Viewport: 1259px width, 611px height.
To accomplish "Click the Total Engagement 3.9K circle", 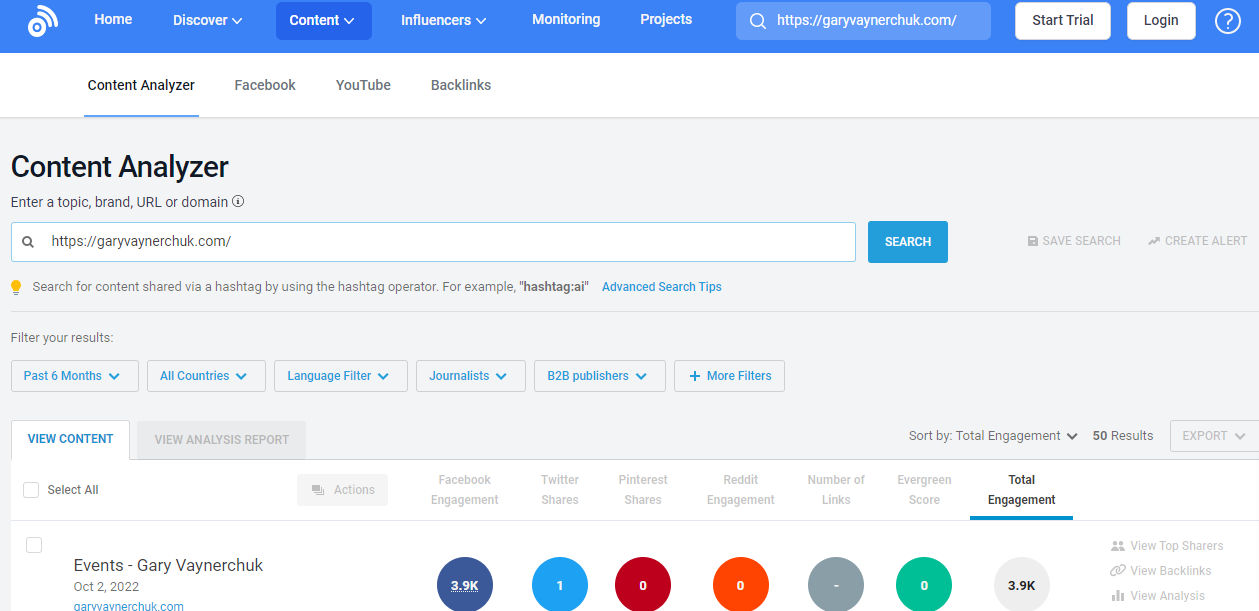I will click(x=1022, y=585).
